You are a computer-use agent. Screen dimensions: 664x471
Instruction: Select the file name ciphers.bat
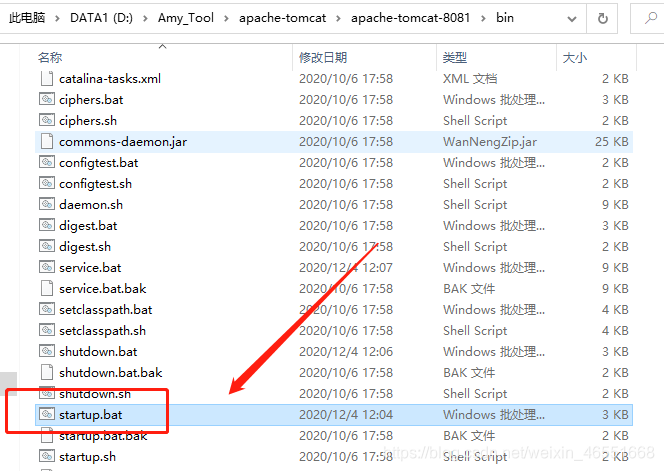[91, 100]
